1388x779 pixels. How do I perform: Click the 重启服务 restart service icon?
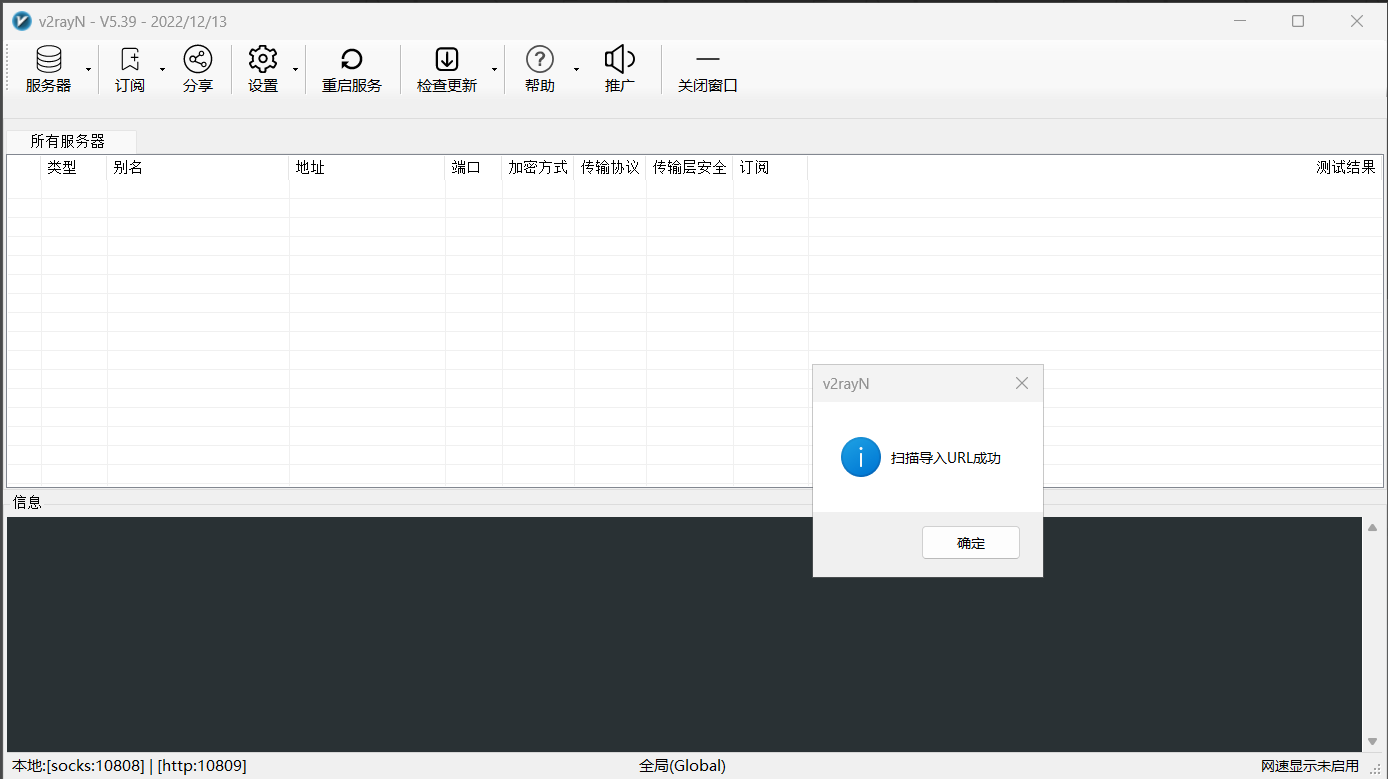[x=351, y=60]
